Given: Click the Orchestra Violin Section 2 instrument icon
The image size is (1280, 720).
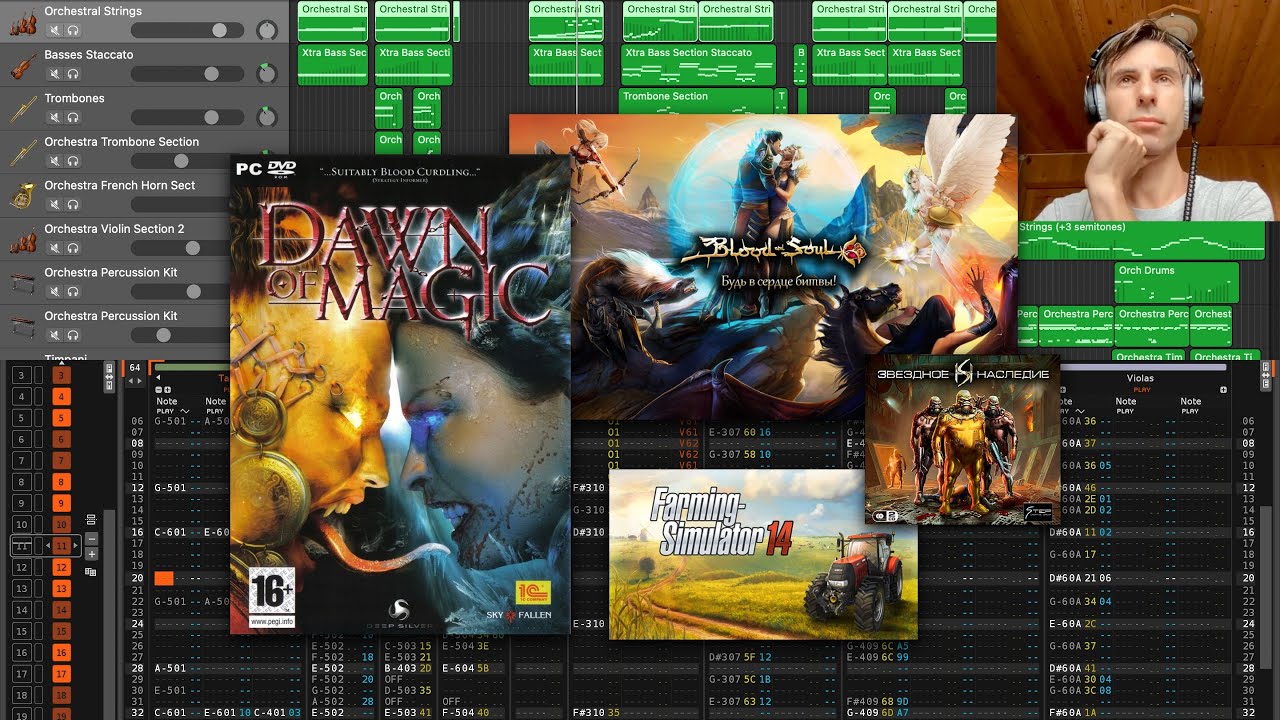Looking at the screenshot, I should tap(23, 239).
